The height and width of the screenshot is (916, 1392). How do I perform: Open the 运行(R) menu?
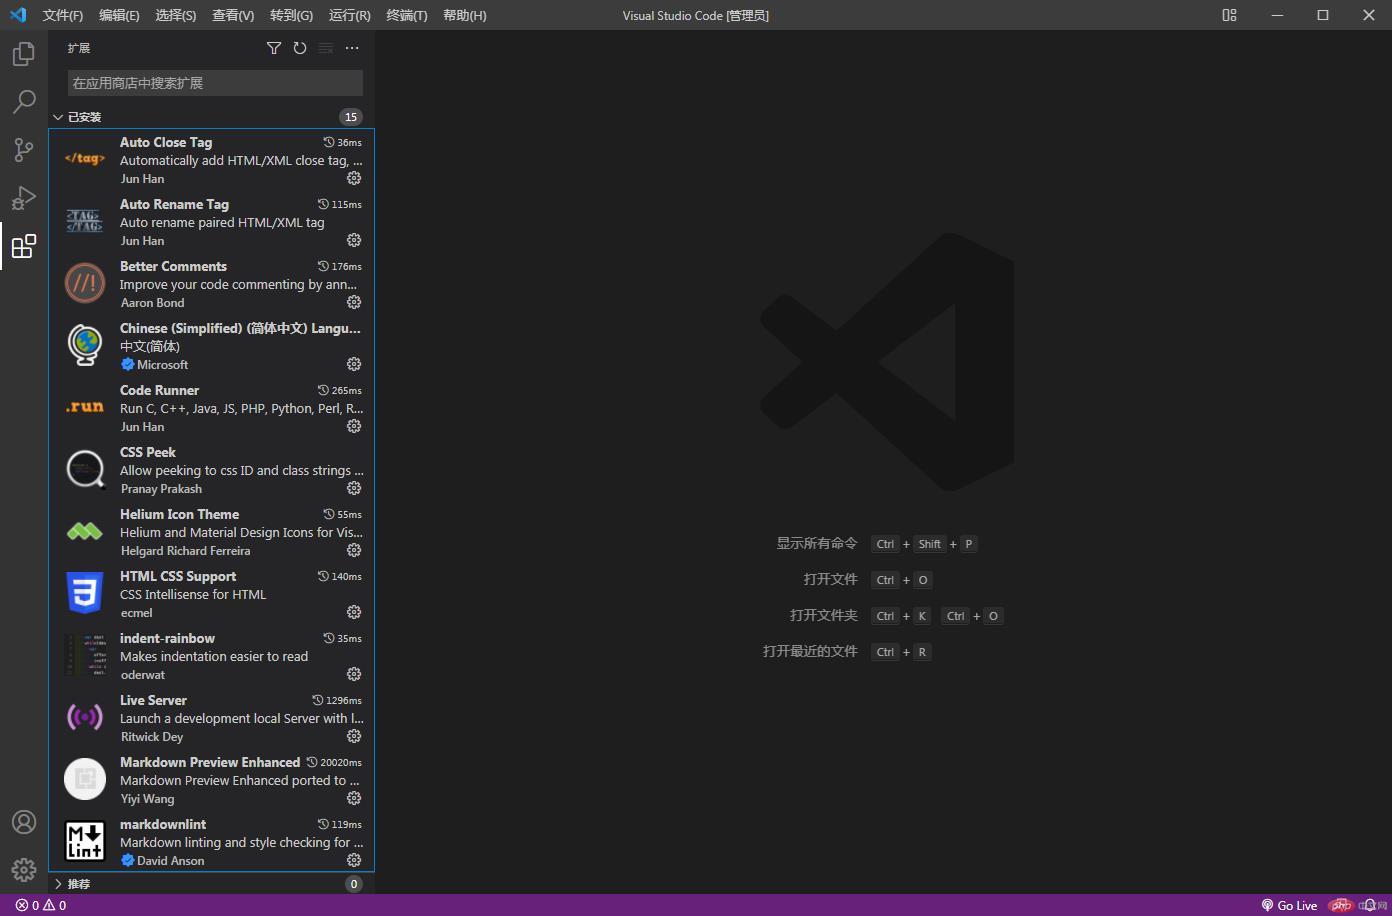(x=349, y=15)
